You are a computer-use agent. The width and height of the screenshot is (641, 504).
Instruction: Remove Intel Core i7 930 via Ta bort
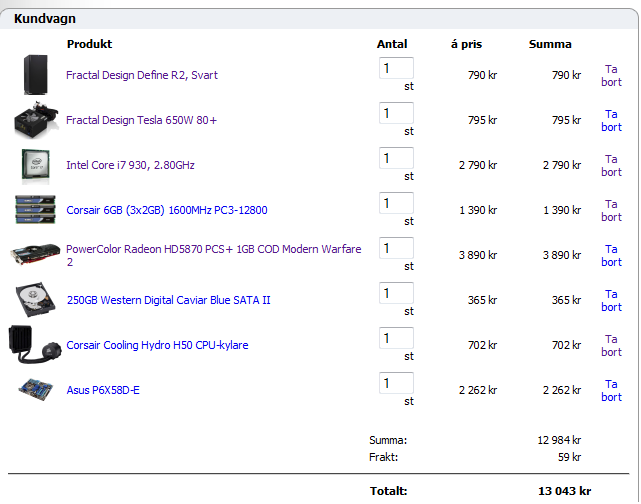(x=611, y=165)
